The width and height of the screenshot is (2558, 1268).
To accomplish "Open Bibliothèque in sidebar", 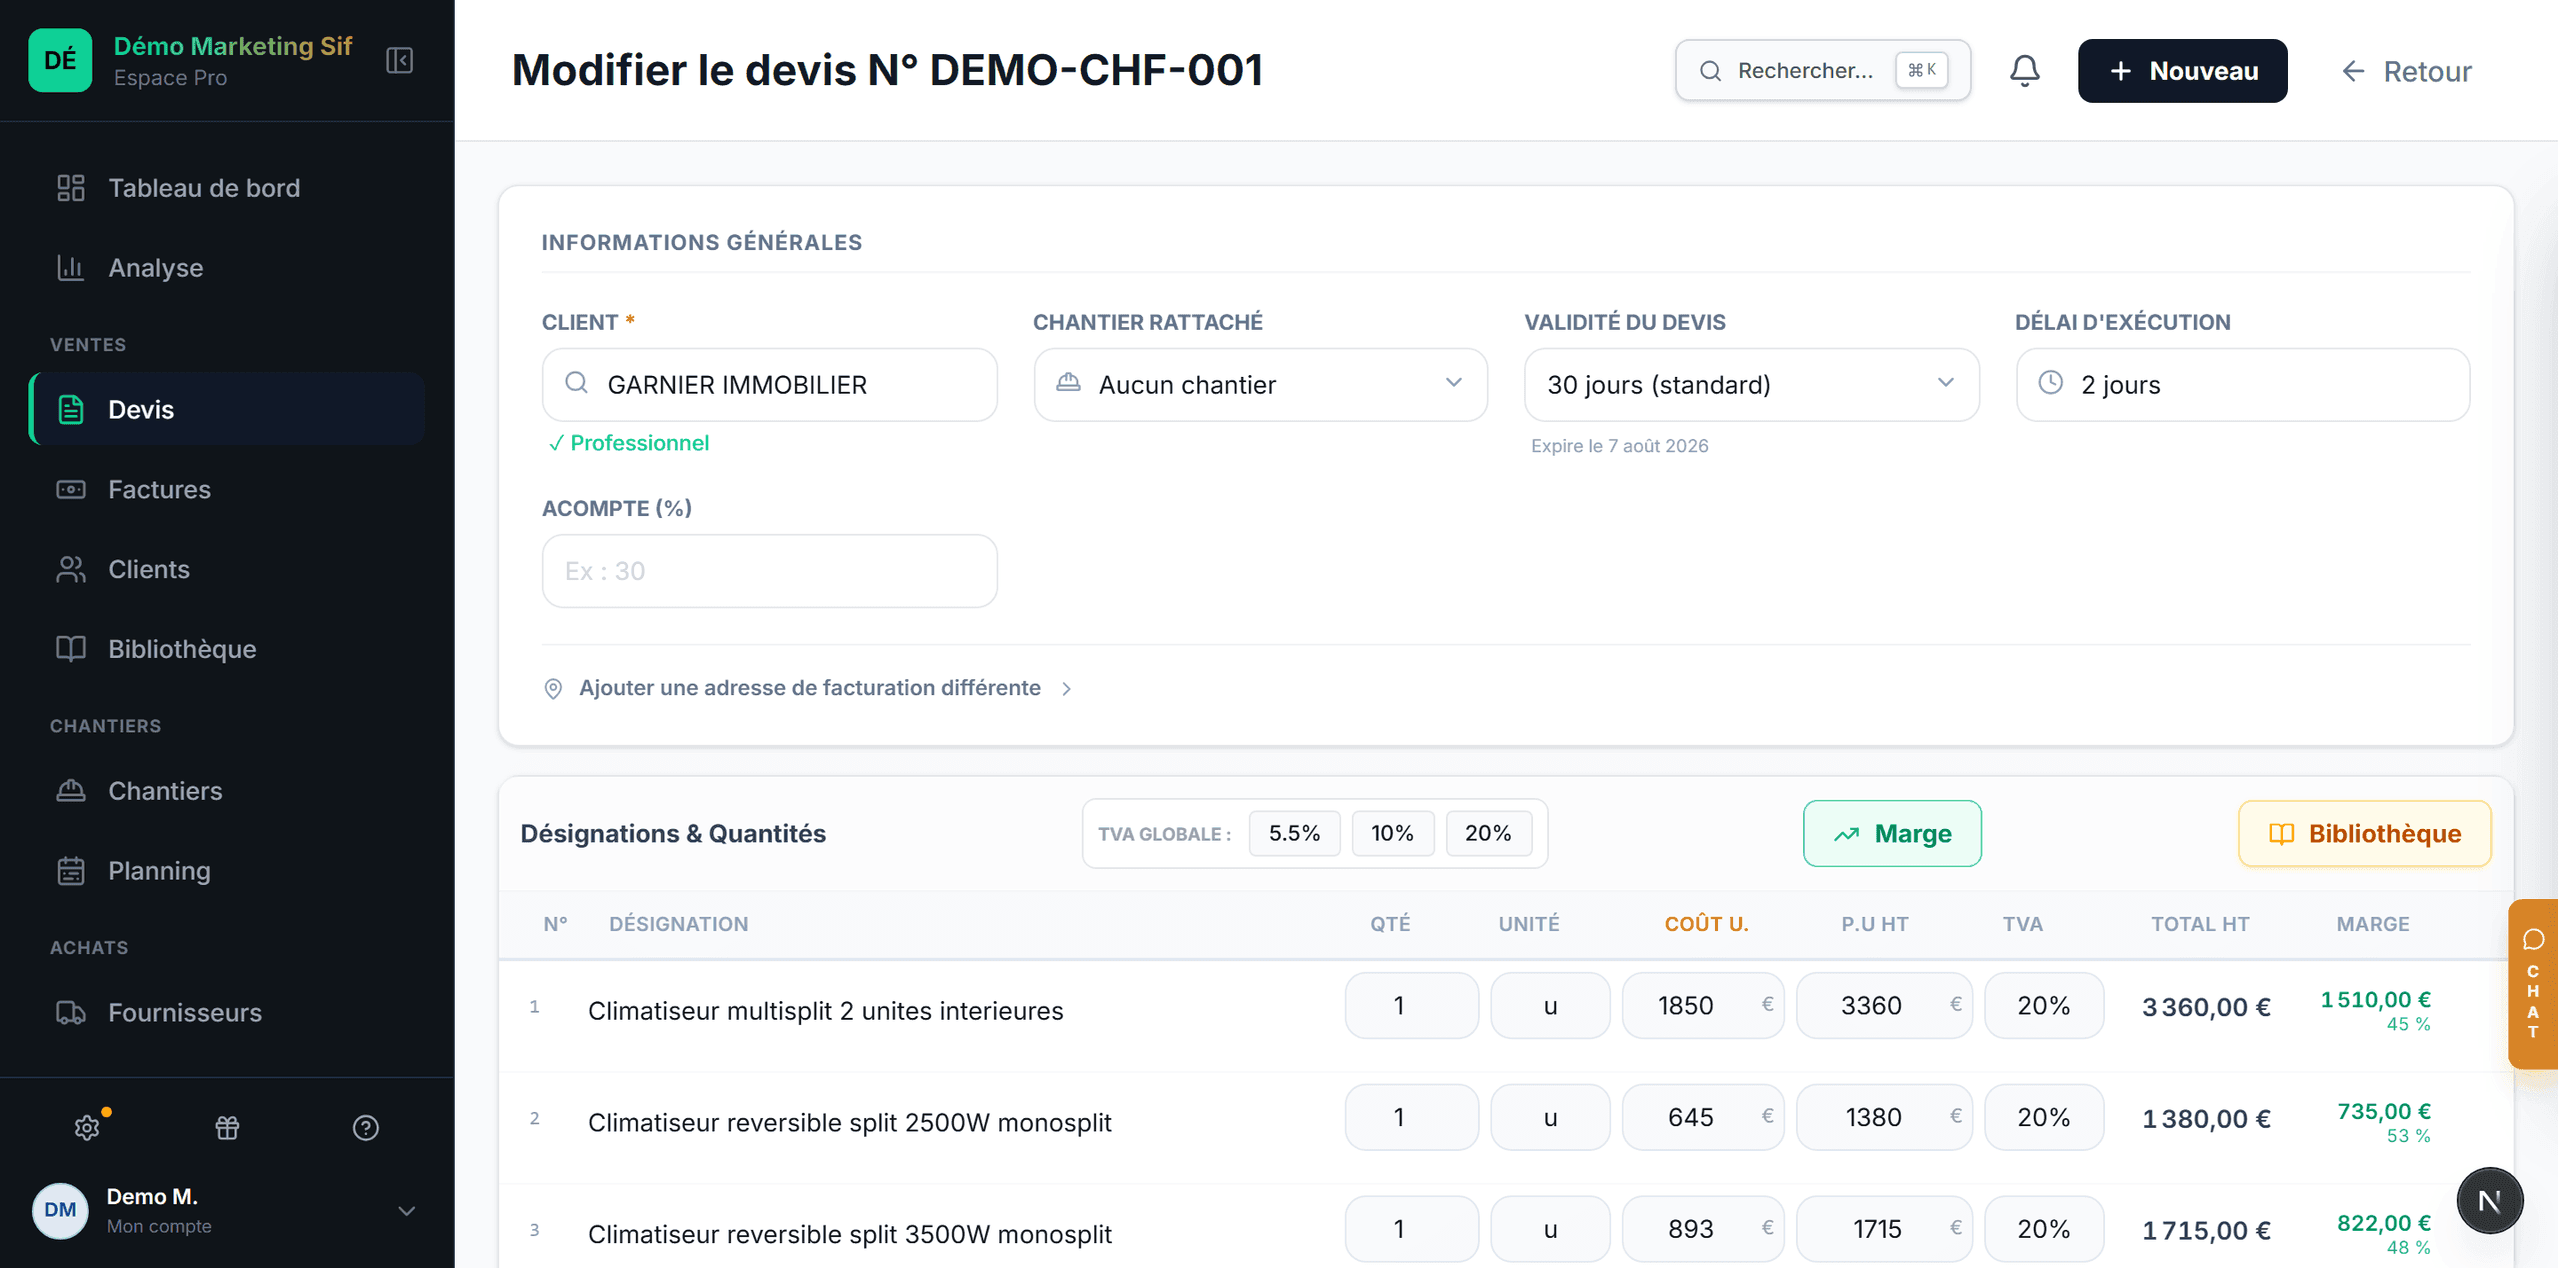I will point(227,649).
